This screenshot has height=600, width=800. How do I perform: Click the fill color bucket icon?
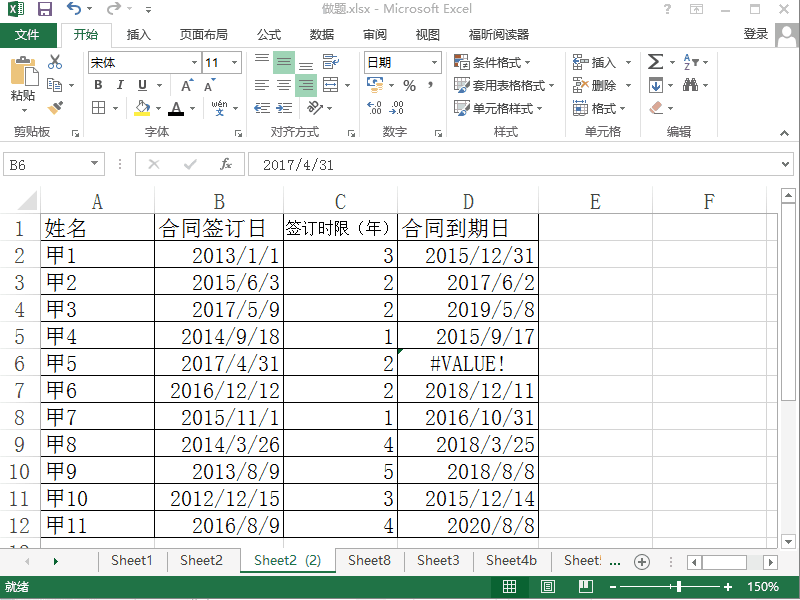[140, 108]
